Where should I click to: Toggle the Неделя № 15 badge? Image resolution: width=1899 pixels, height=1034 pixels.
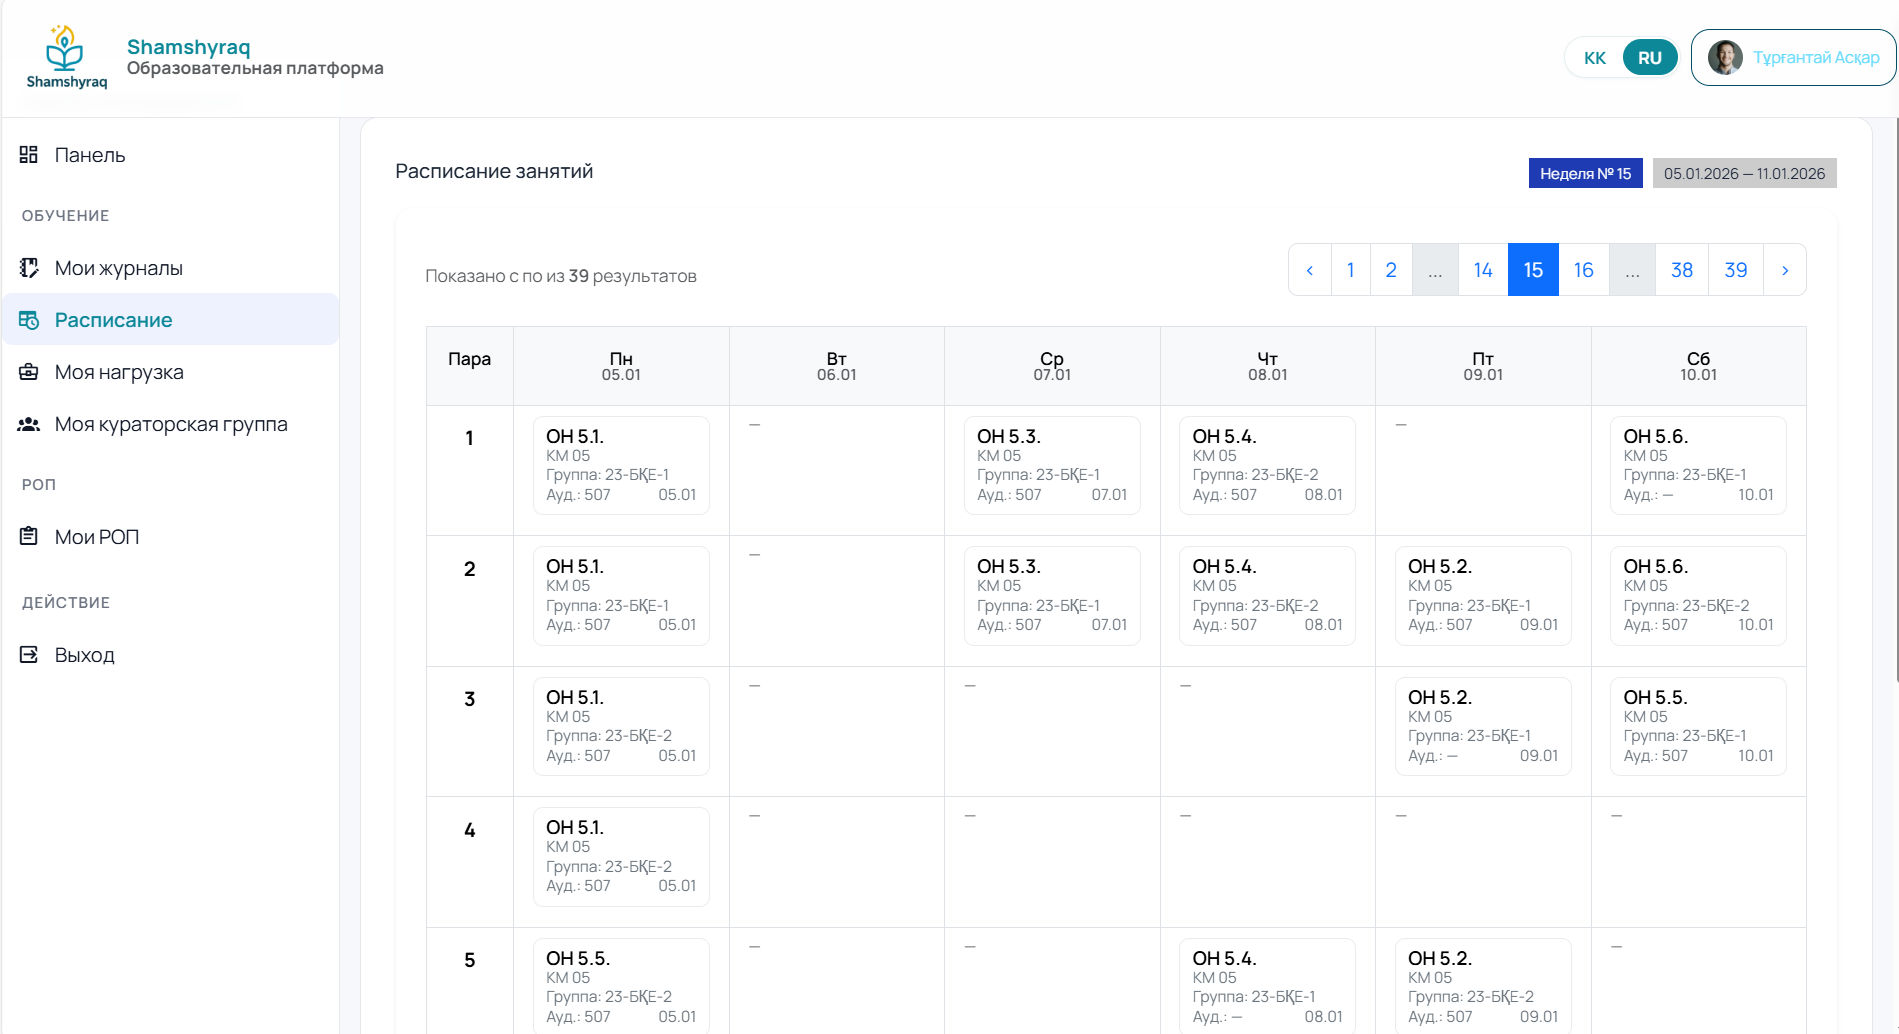[x=1585, y=173]
